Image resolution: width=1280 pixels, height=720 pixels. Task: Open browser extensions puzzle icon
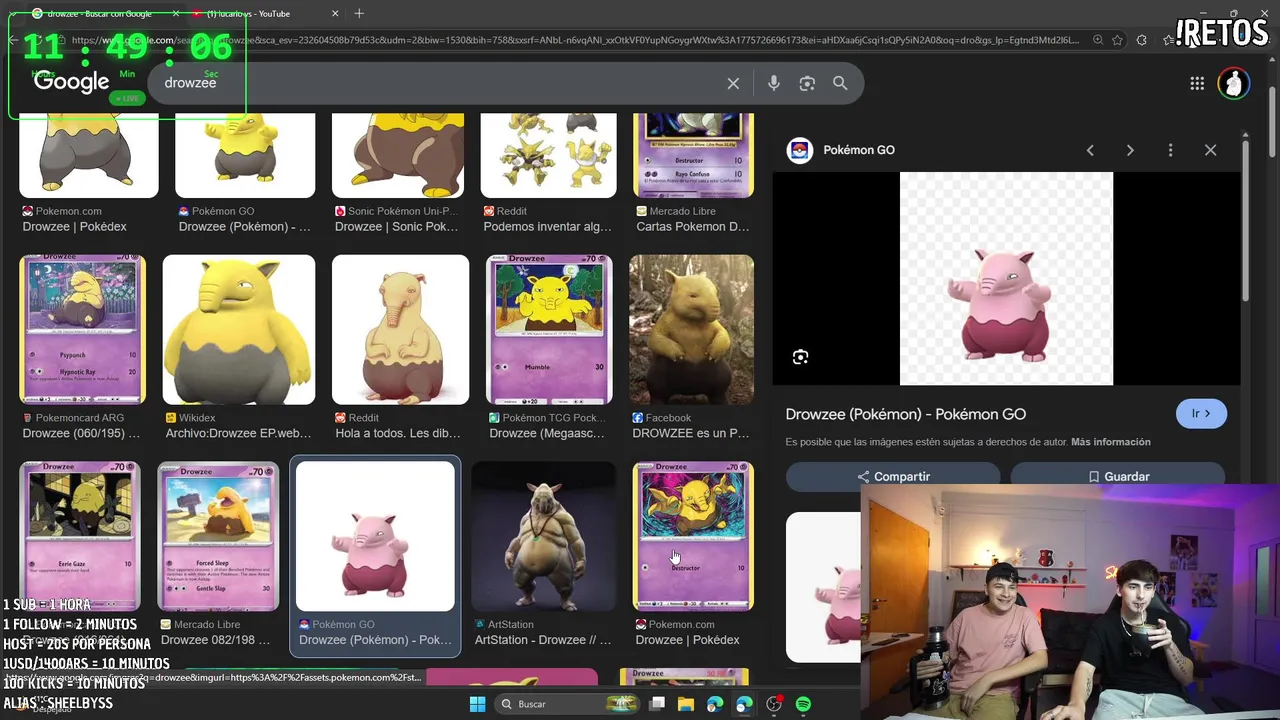pyautogui.click(x=1142, y=40)
